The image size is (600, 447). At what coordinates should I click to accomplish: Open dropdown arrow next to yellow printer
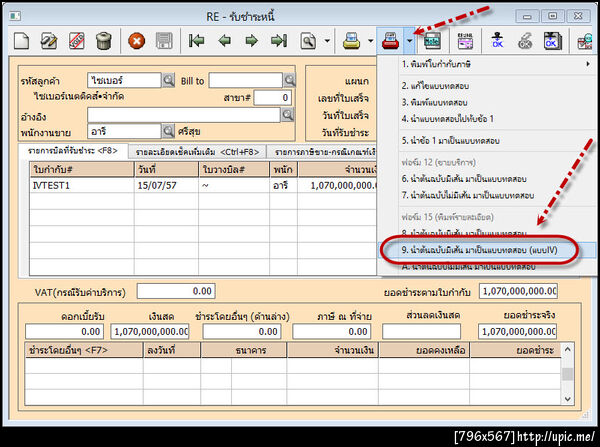tap(370, 41)
